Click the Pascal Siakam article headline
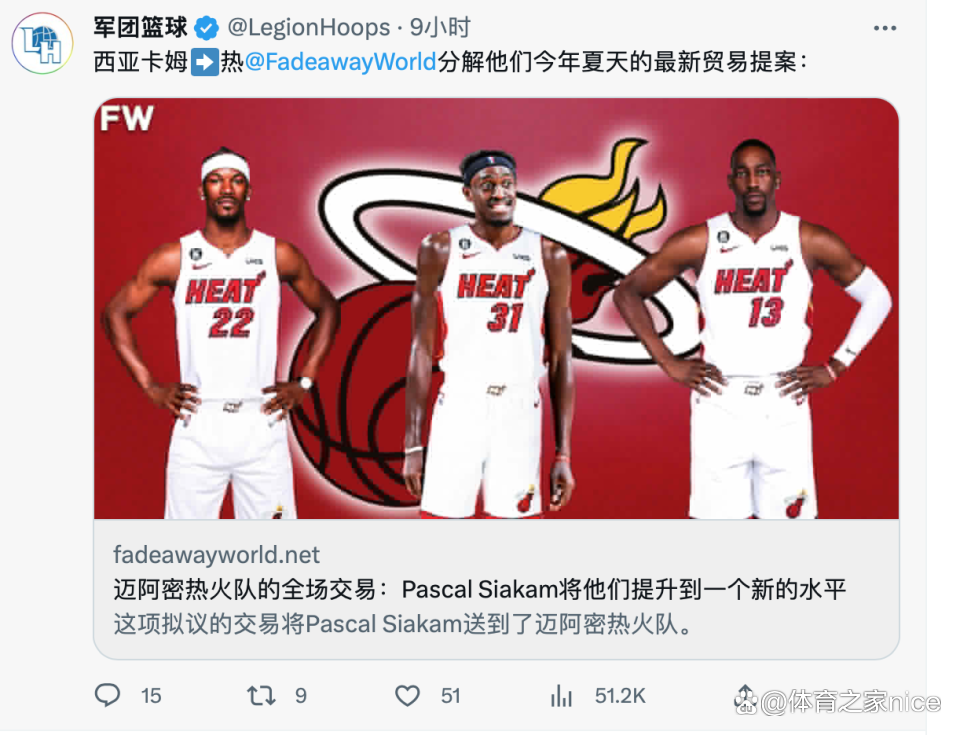The image size is (960, 735). pyautogui.click(x=479, y=590)
